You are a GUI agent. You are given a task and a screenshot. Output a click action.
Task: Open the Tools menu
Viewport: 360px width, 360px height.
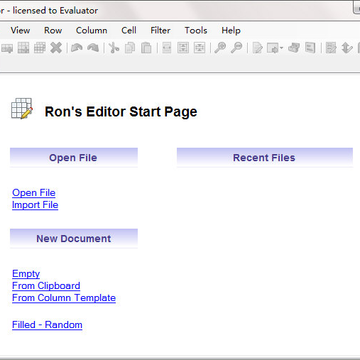click(196, 30)
